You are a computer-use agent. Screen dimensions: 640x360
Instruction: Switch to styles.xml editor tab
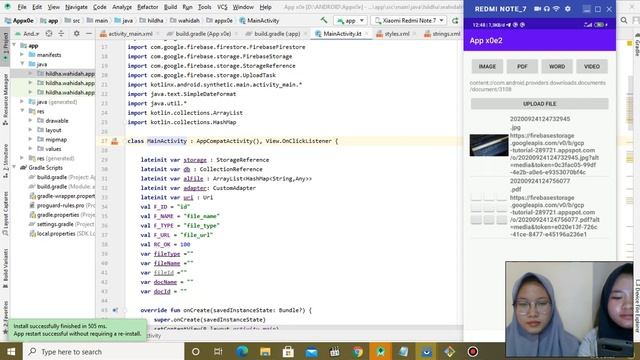coord(396,34)
